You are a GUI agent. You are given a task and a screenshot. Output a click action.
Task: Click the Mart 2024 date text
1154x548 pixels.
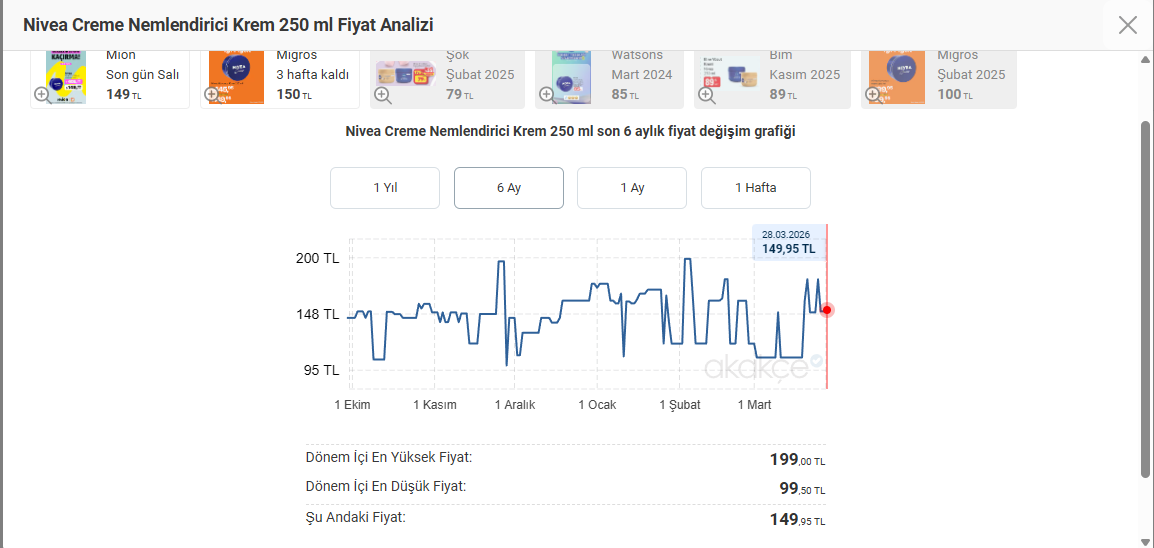coord(642,74)
